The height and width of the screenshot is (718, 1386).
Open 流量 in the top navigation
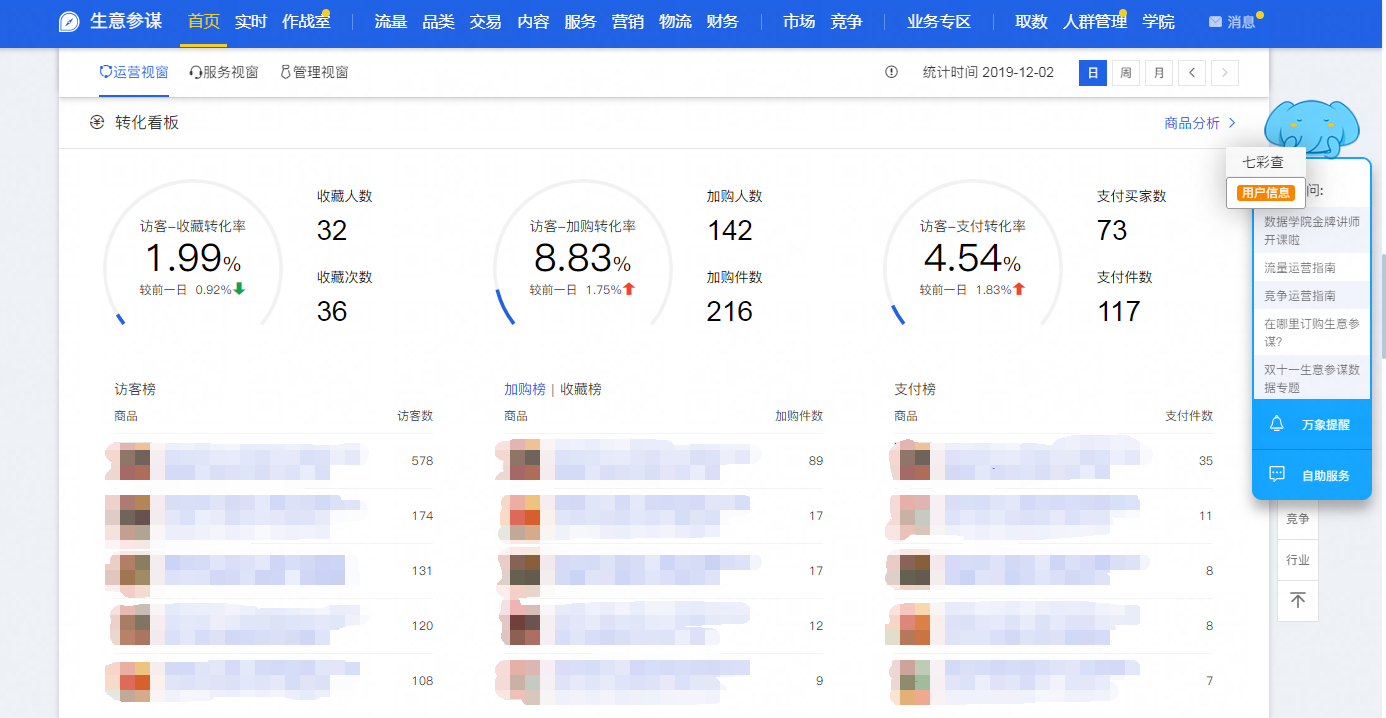[390, 22]
